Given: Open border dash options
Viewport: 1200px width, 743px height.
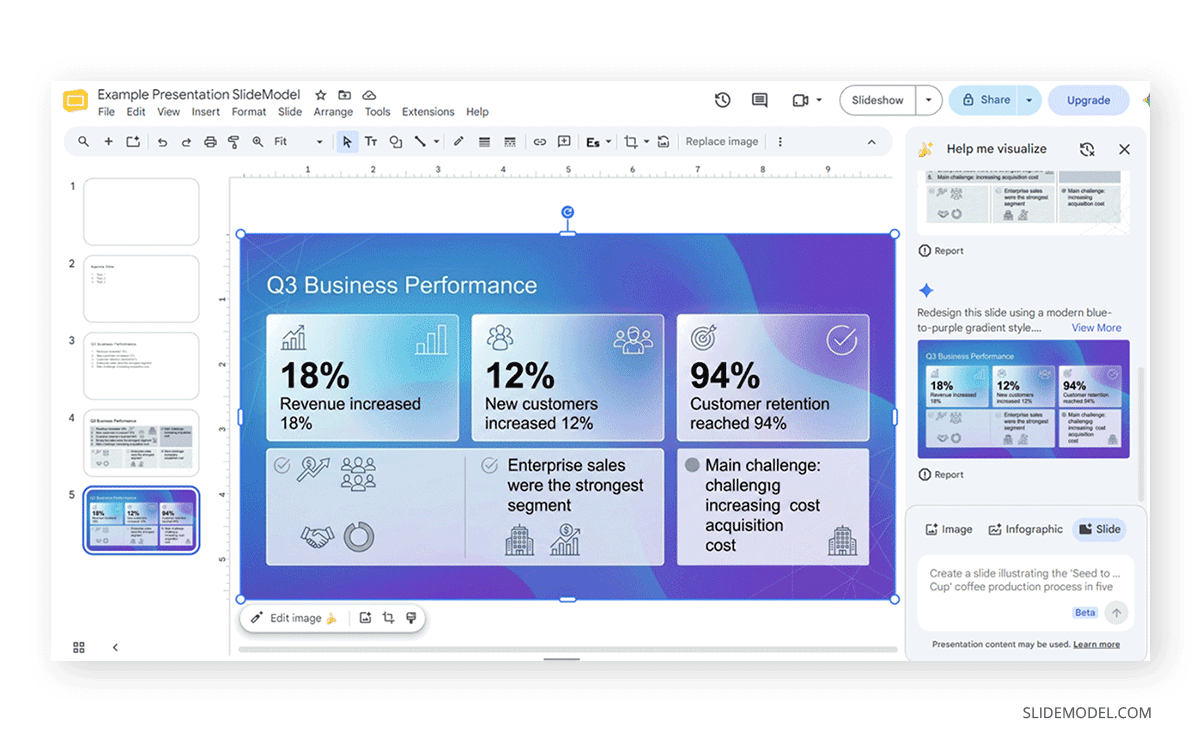Looking at the screenshot, I should click(x=509, y=142).
